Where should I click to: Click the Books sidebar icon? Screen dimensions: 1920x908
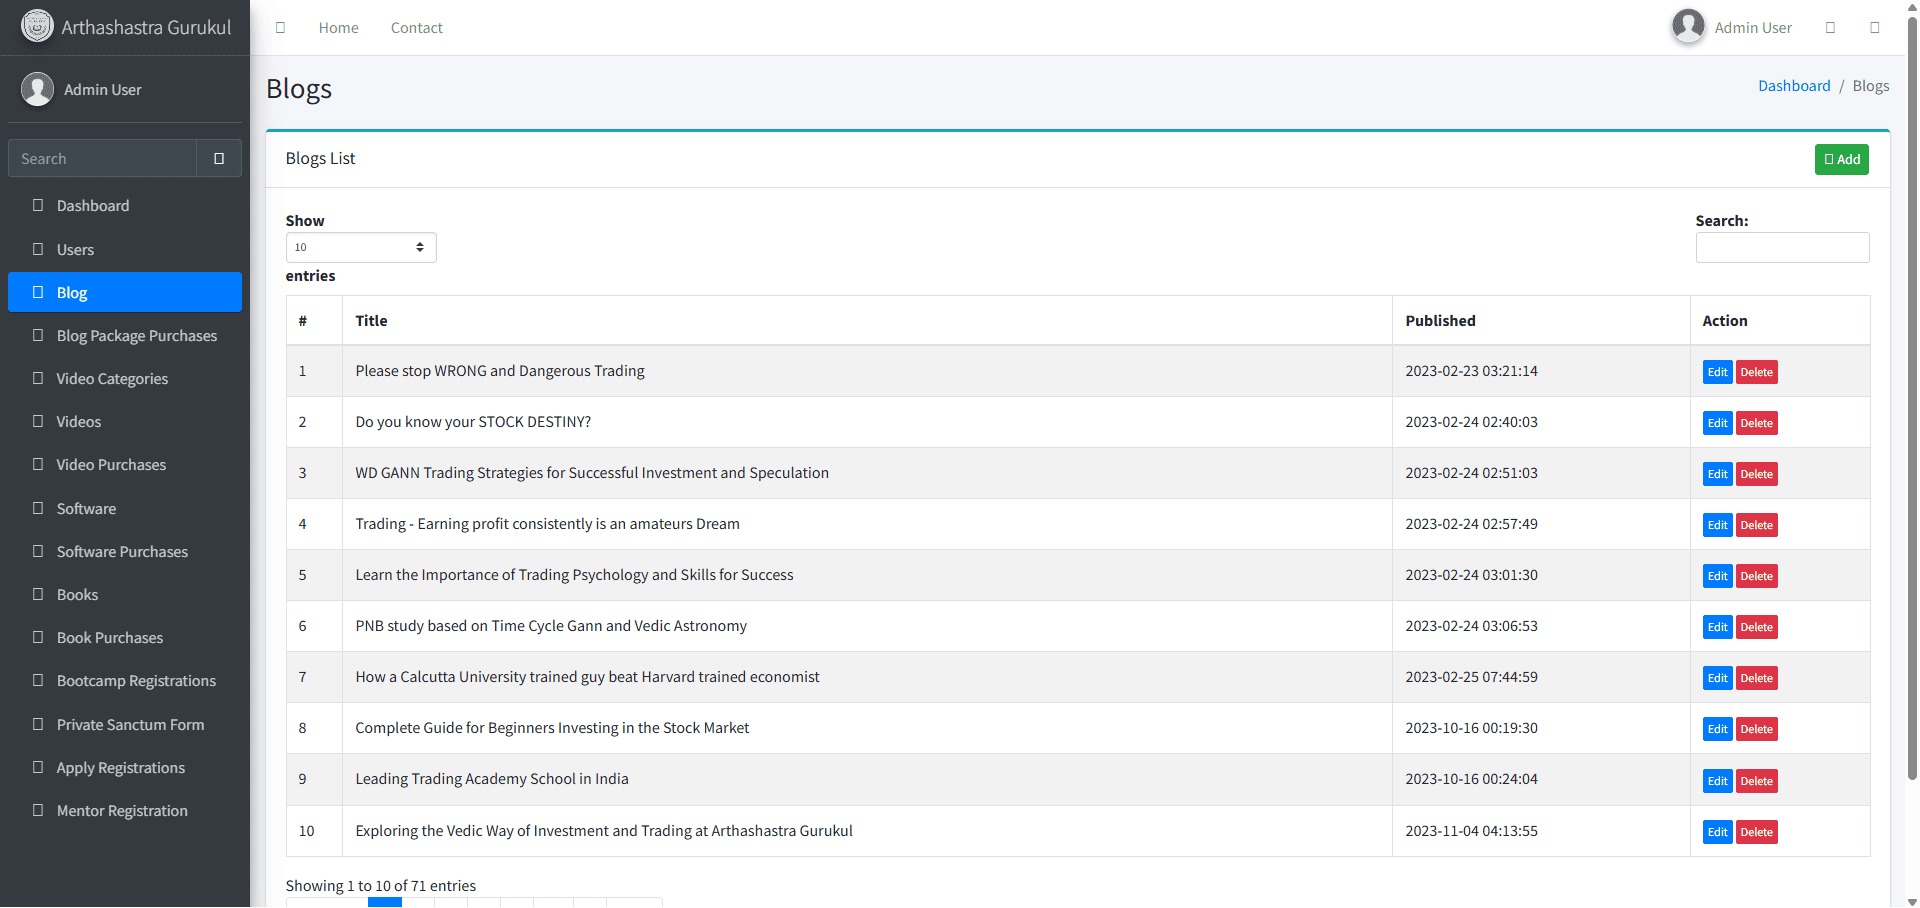[x=38, y=594]
